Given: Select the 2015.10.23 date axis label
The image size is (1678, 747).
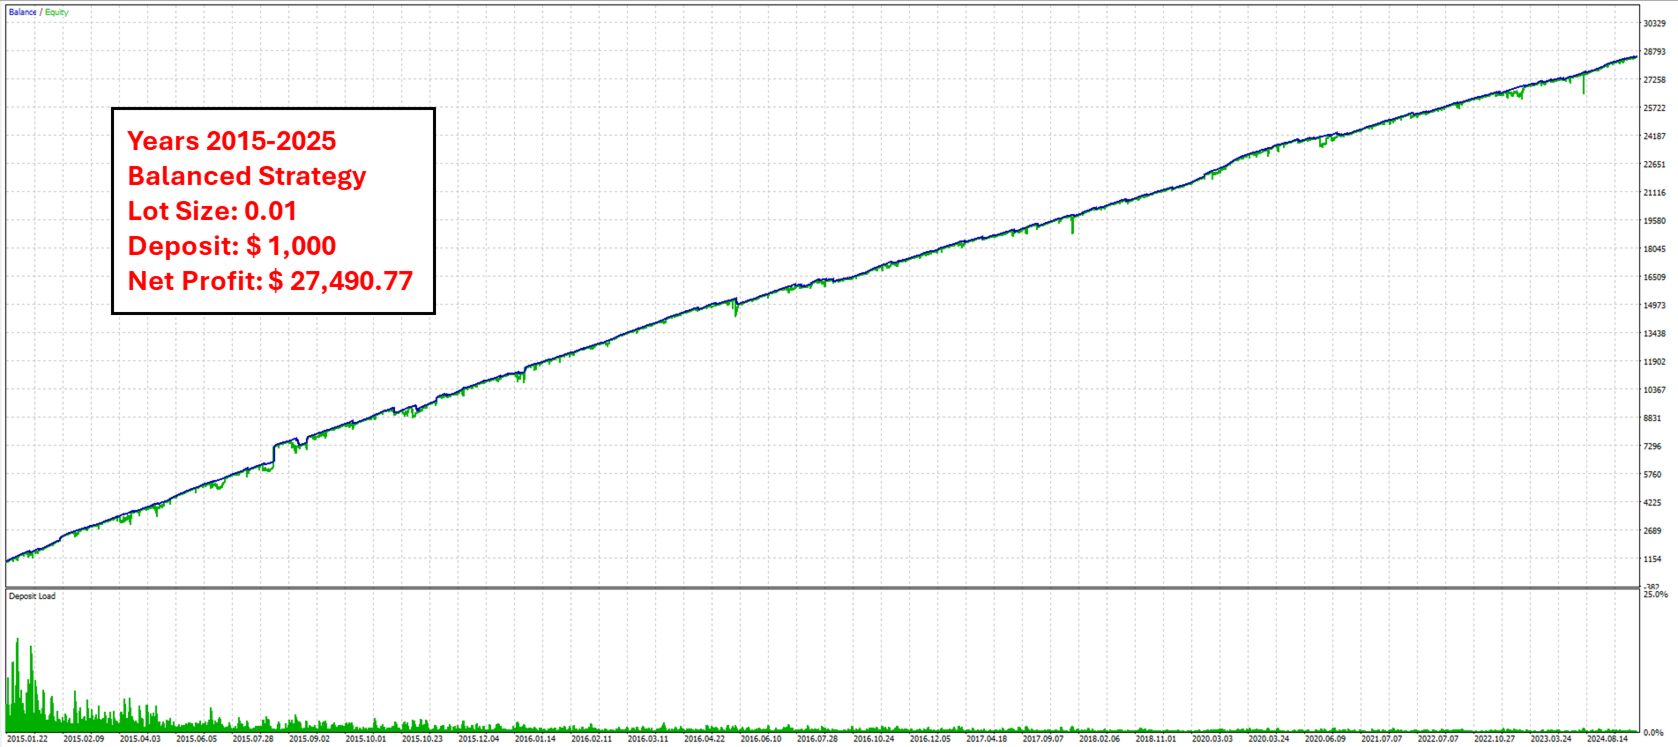Looking at the screenshot, I should pos(422,739).
